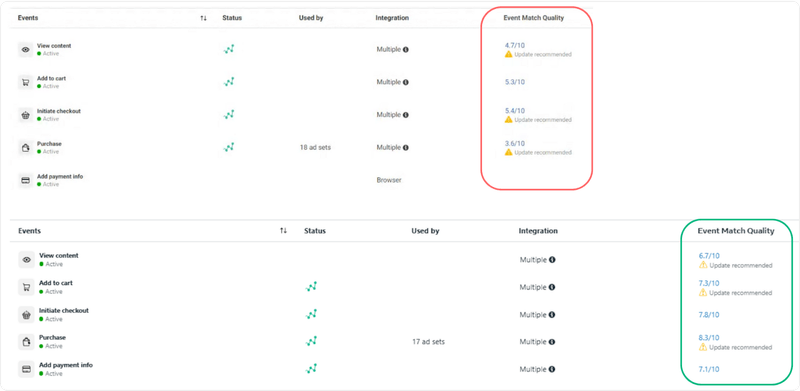Click the card icon for Add payment info, upper table
800x391 pixels.
[x=26, y=180]
